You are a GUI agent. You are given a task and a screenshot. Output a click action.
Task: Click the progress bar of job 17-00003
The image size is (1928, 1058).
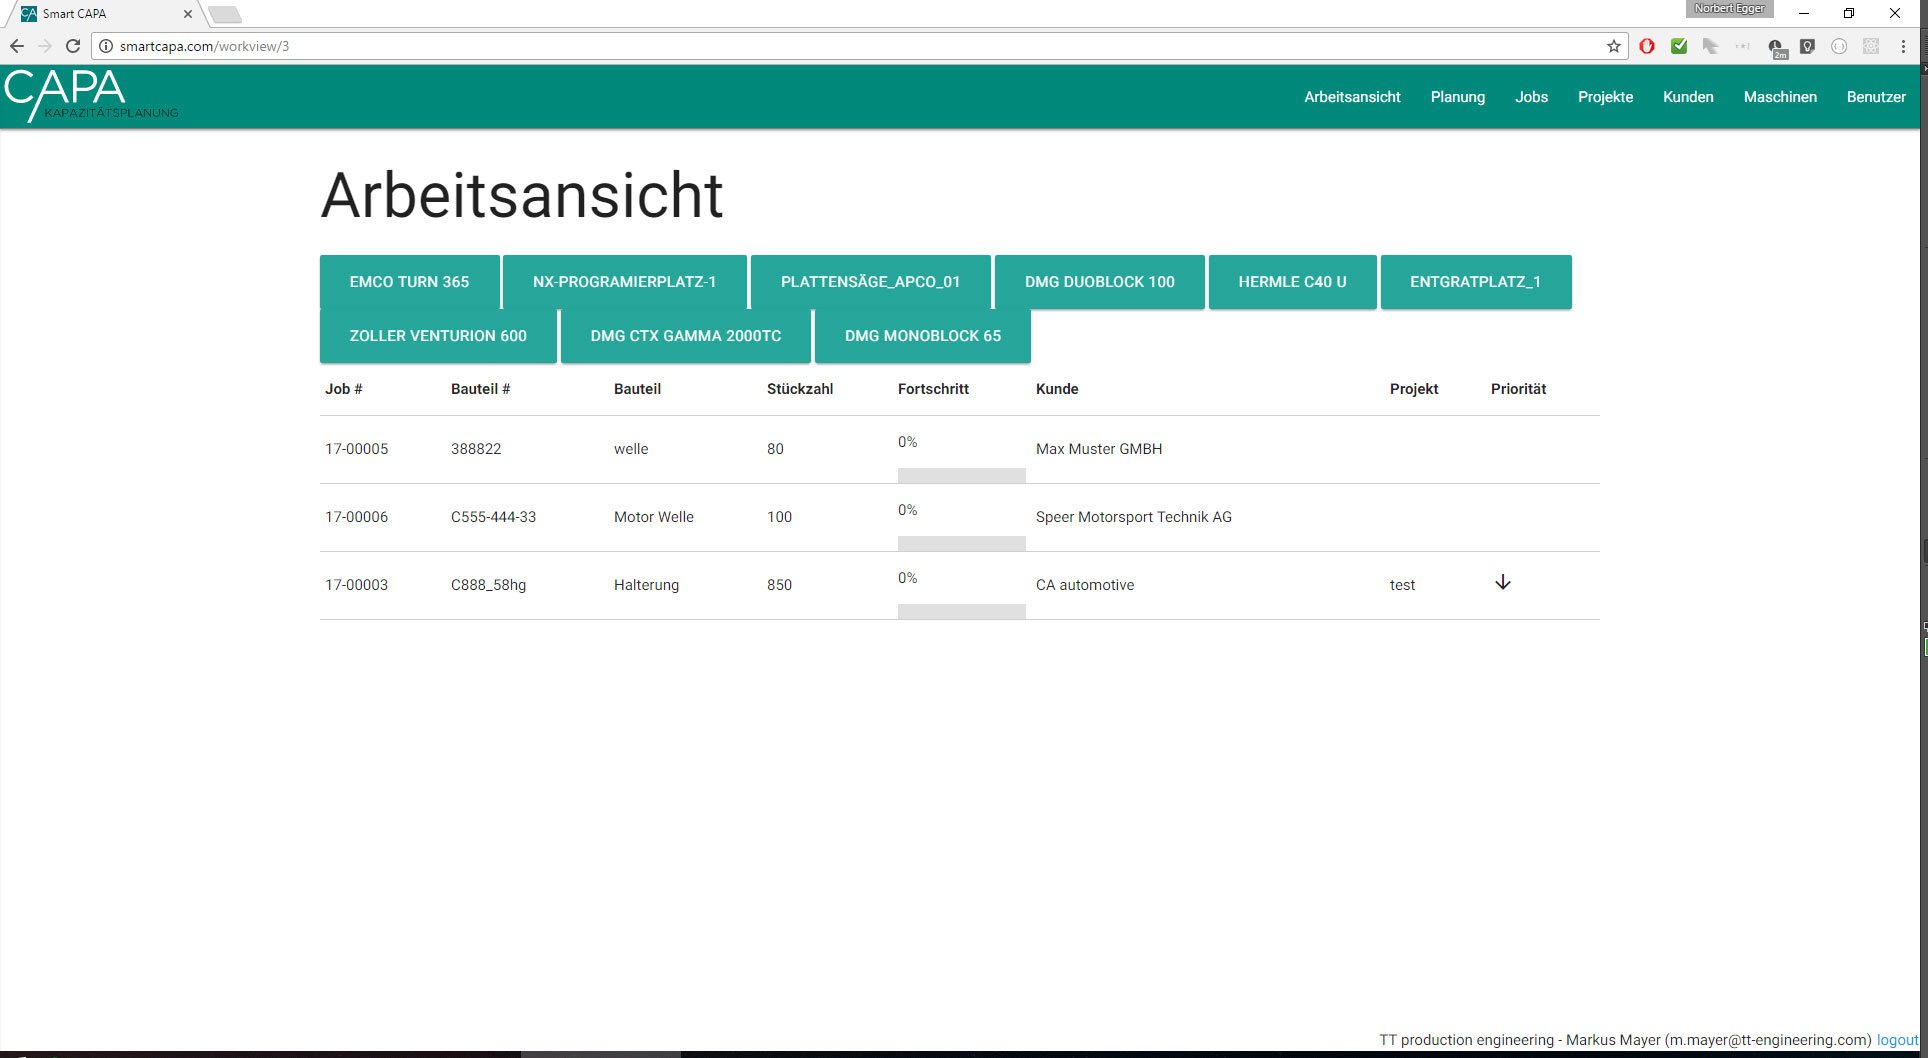(961, 612)
